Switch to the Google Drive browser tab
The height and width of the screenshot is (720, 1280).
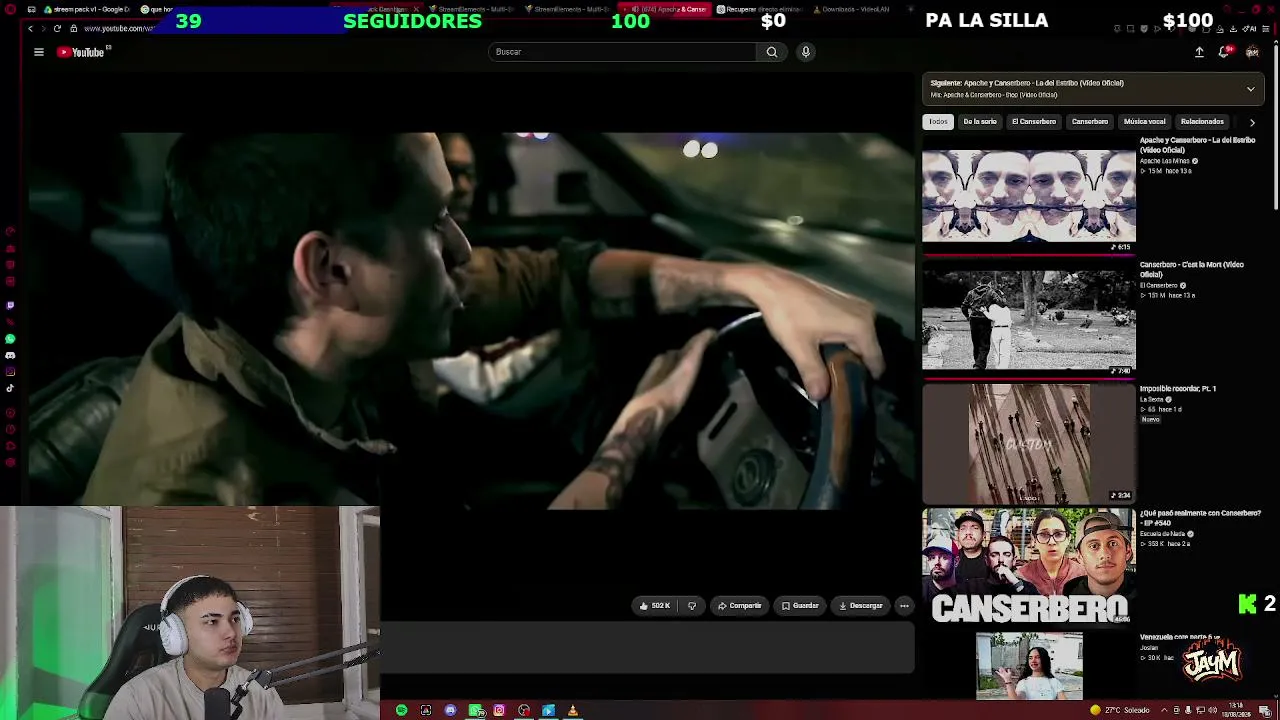88,9
